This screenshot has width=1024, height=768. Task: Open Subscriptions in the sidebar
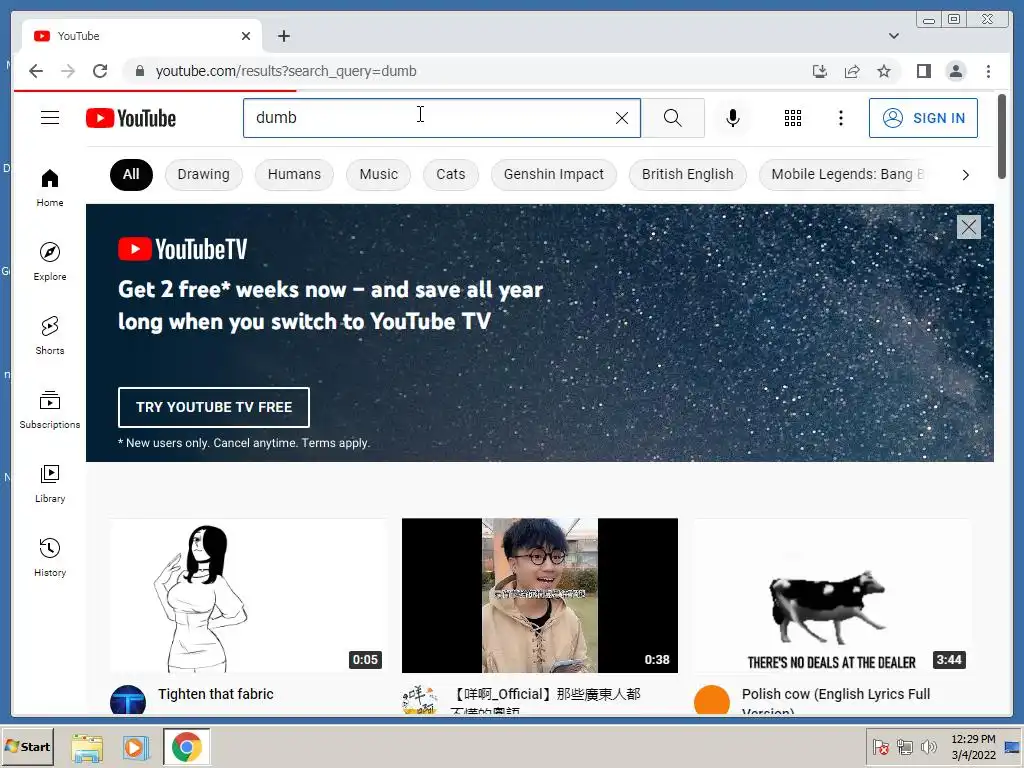[x=50, y=409]
